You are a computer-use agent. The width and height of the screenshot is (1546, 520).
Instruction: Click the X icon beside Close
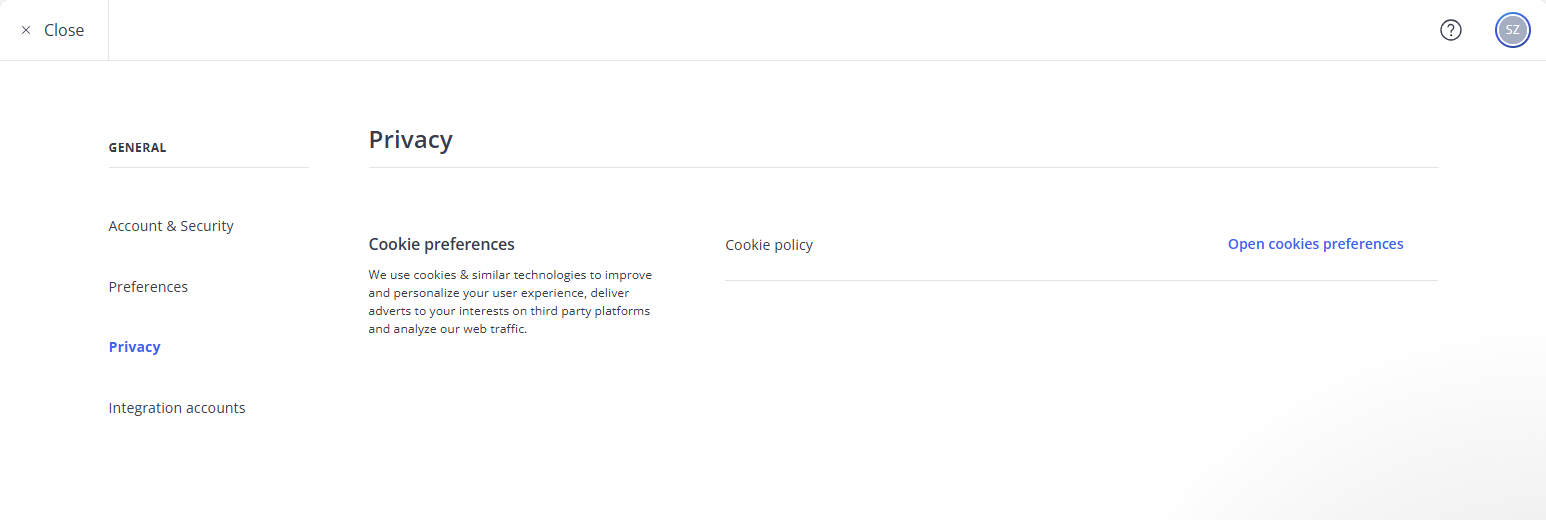pyautogui.click(x=26, y=30)
